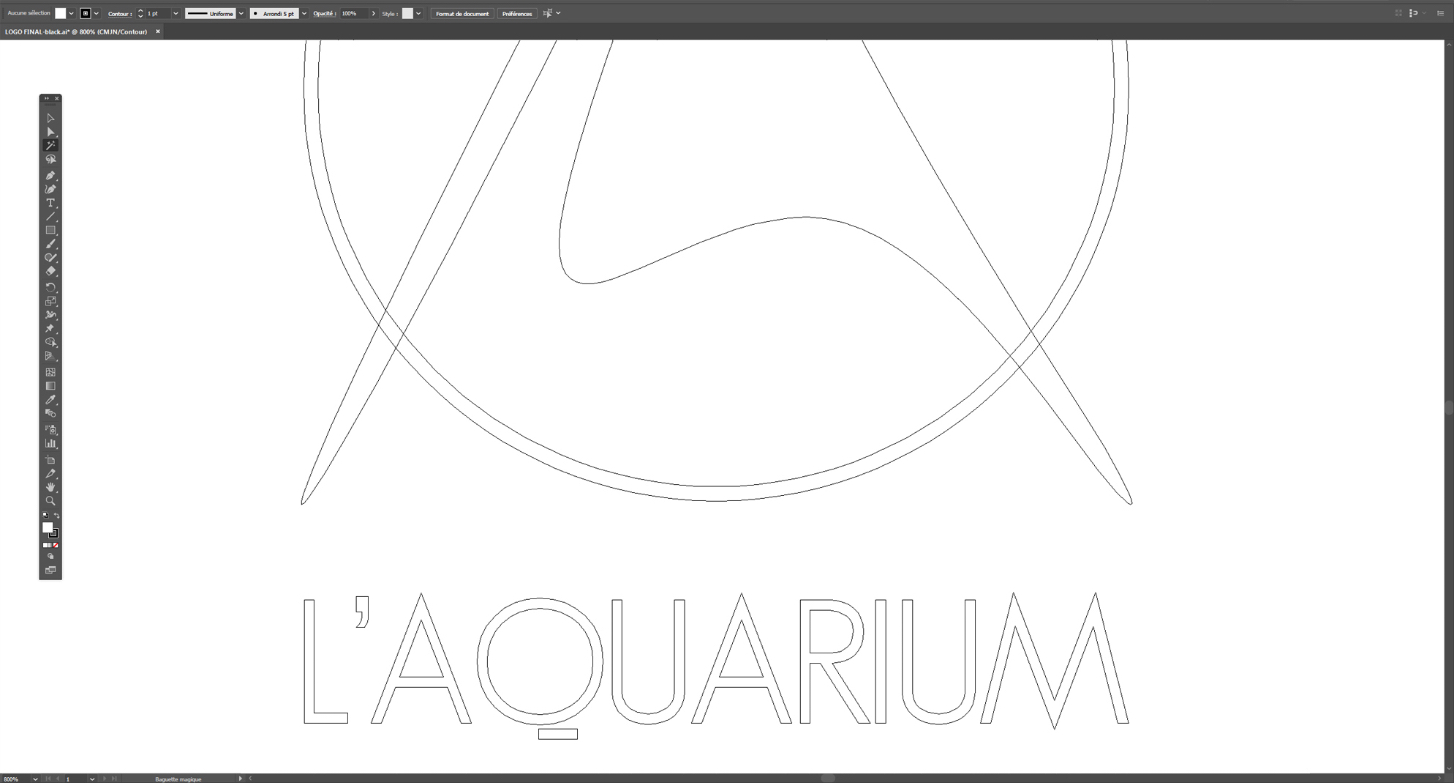Click the Stroke swatch in toolbox
The image size is (1454, 783).
(54, 533)
